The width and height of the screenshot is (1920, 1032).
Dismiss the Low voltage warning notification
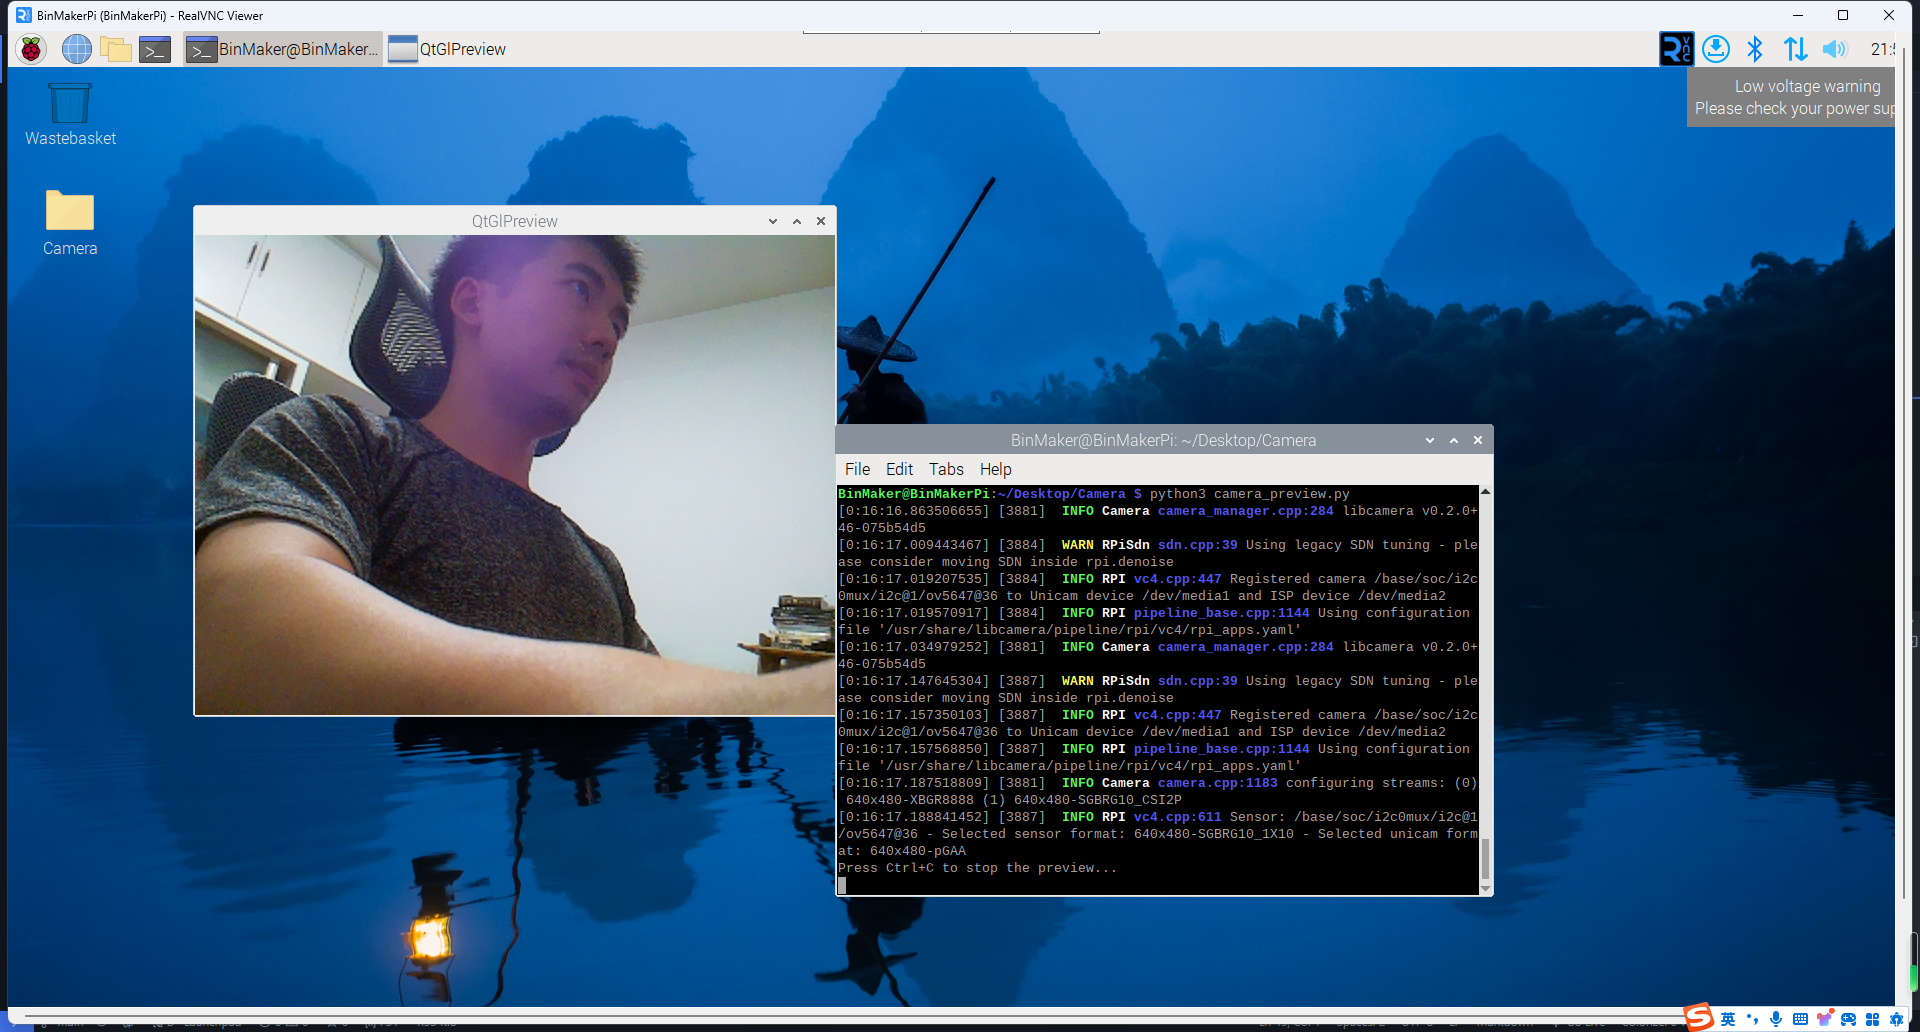1791,97
